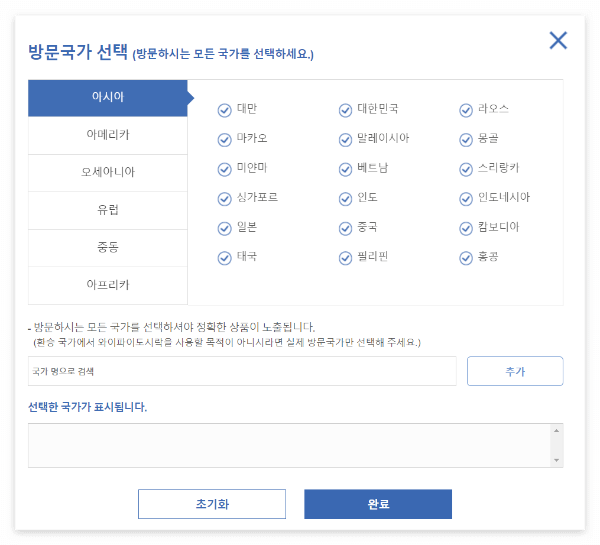Click the 초기화 reset button
This screenshot has height=545, width=600.
coord(212,504)
